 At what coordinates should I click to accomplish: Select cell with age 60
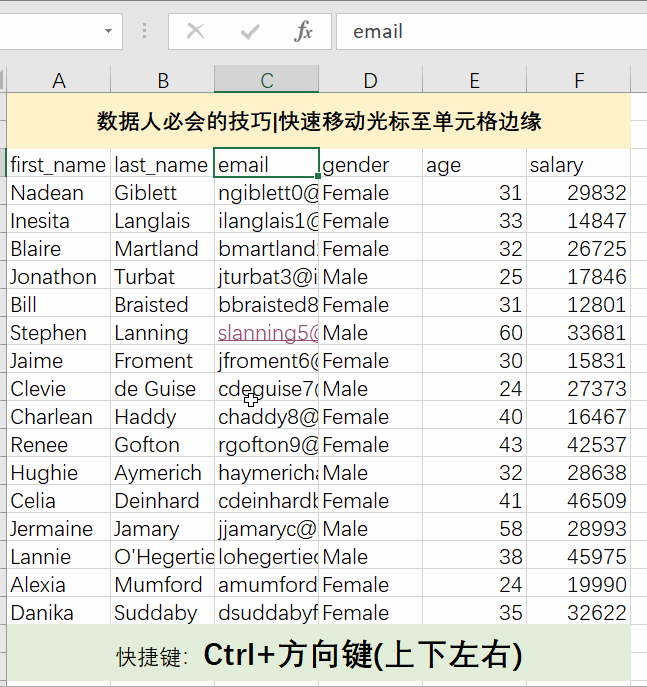click(474, 332)
